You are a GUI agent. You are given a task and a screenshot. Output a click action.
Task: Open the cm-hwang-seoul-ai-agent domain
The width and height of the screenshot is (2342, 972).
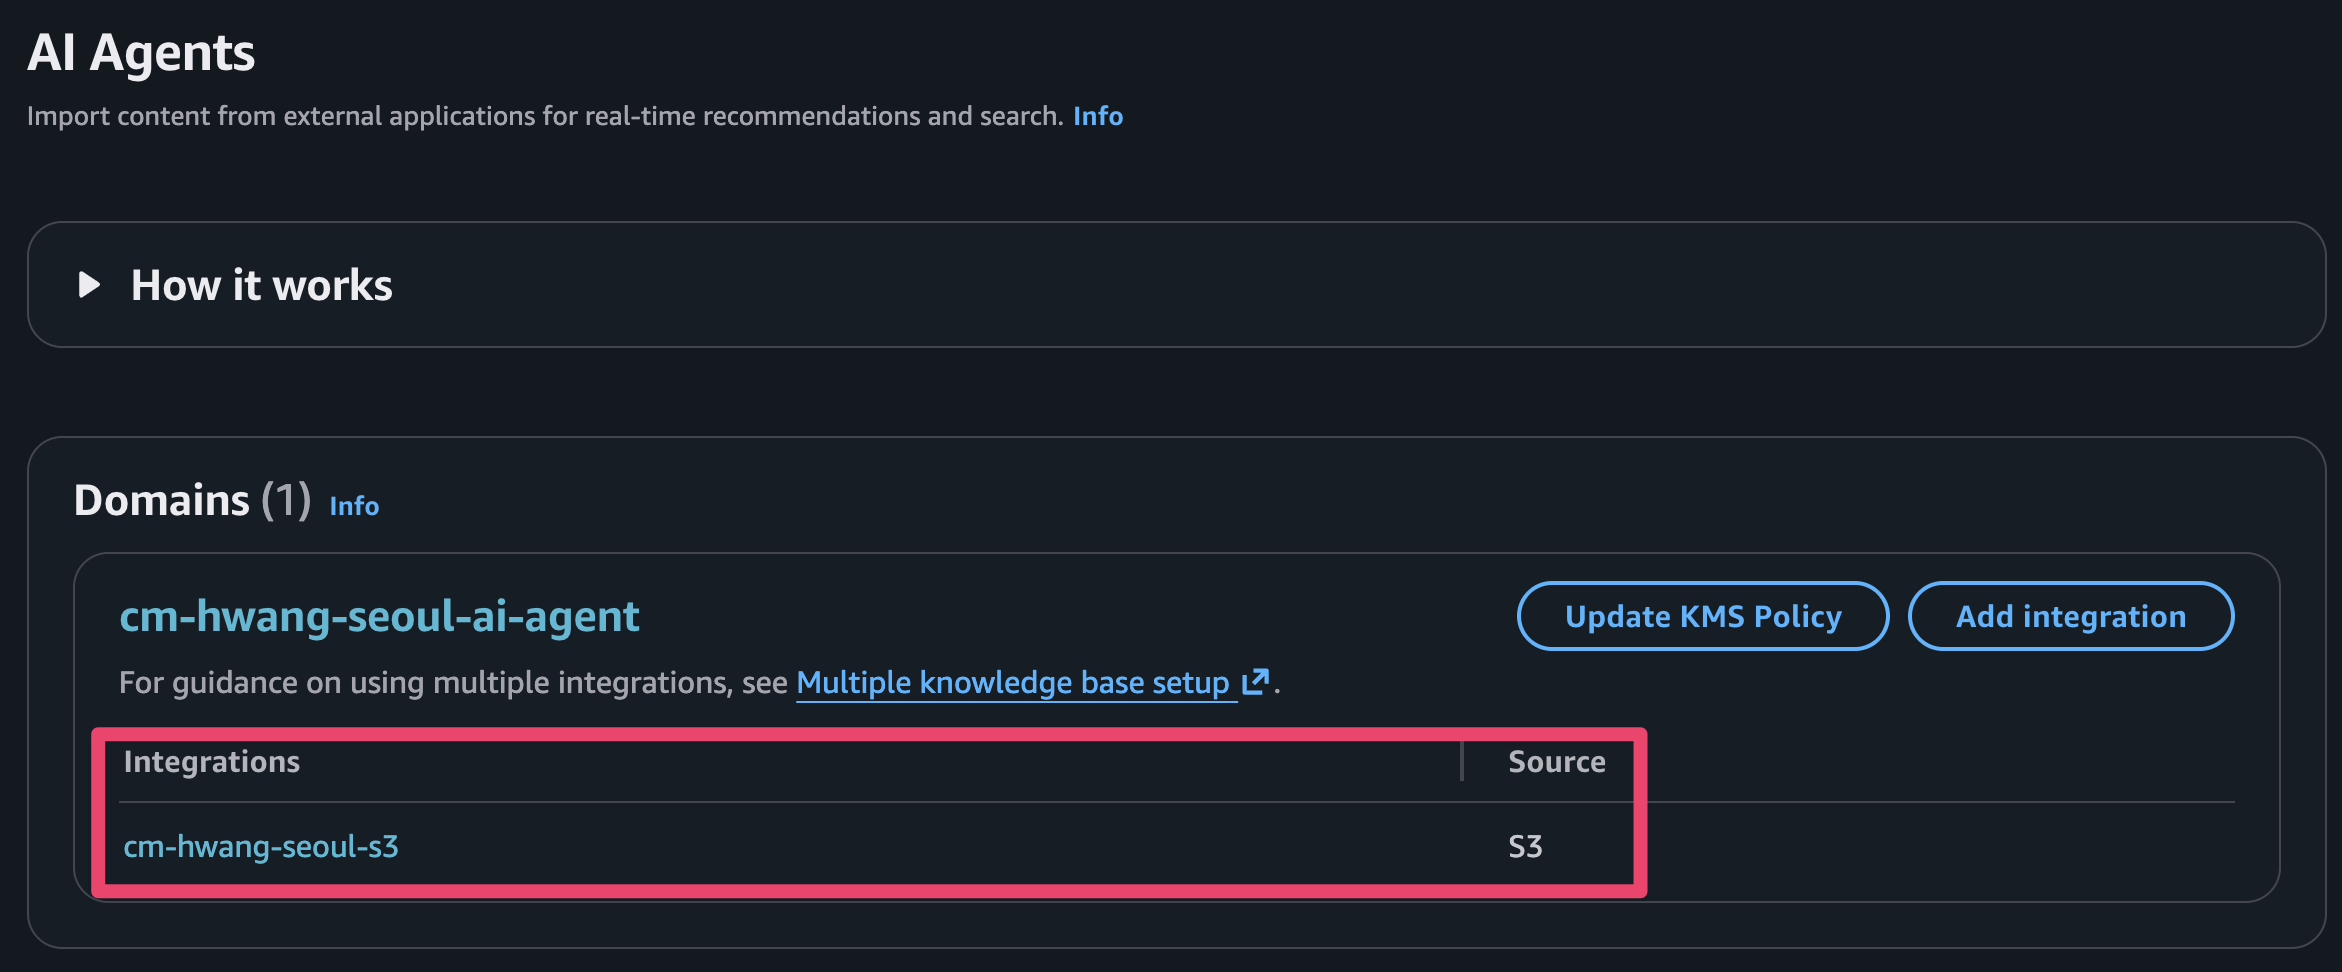click(x=379, y=616)
